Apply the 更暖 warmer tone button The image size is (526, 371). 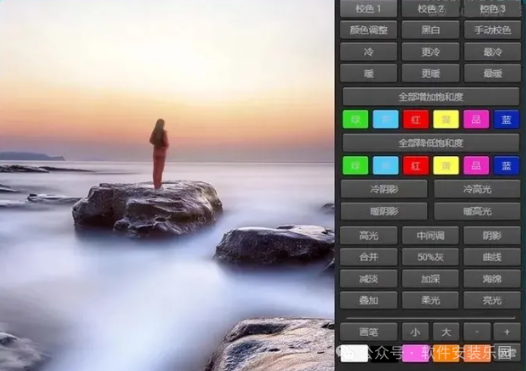tap(430, 73)
